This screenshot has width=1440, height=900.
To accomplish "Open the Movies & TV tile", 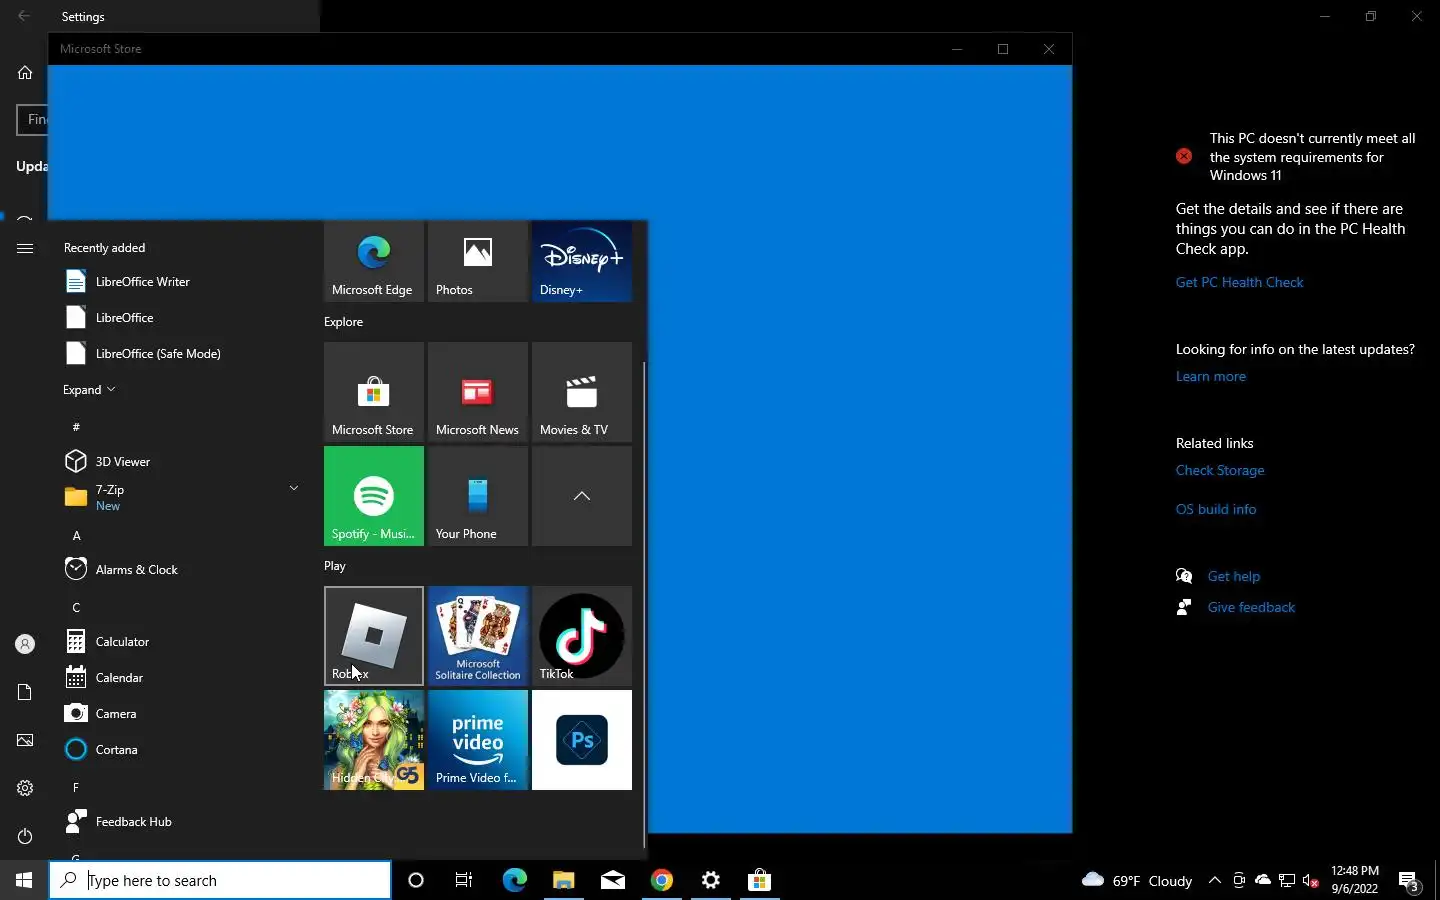I will (582, 392).
